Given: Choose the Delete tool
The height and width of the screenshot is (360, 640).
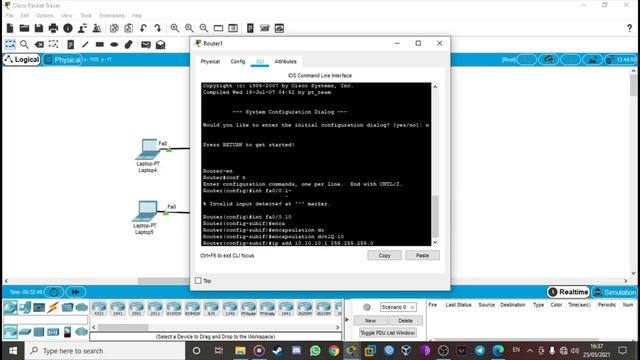Looking at the screenshot, I should click(39, 44).
